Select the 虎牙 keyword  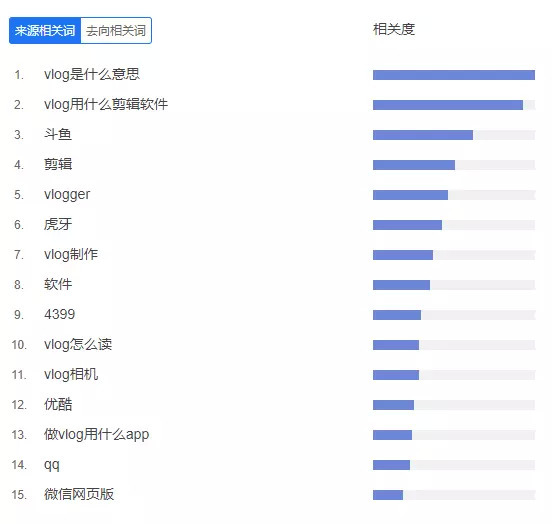tap(58, 224)
